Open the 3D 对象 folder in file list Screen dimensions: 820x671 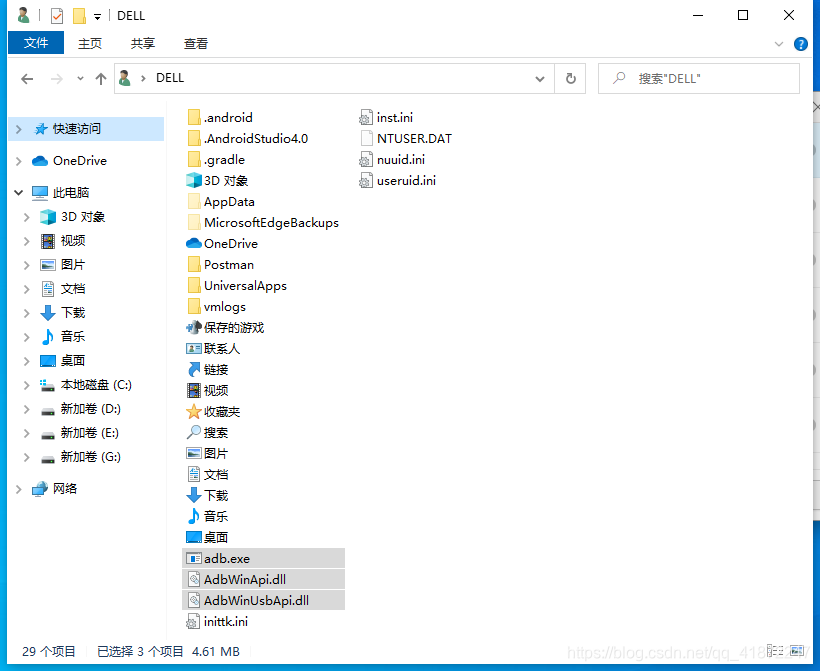pos(218,180)
